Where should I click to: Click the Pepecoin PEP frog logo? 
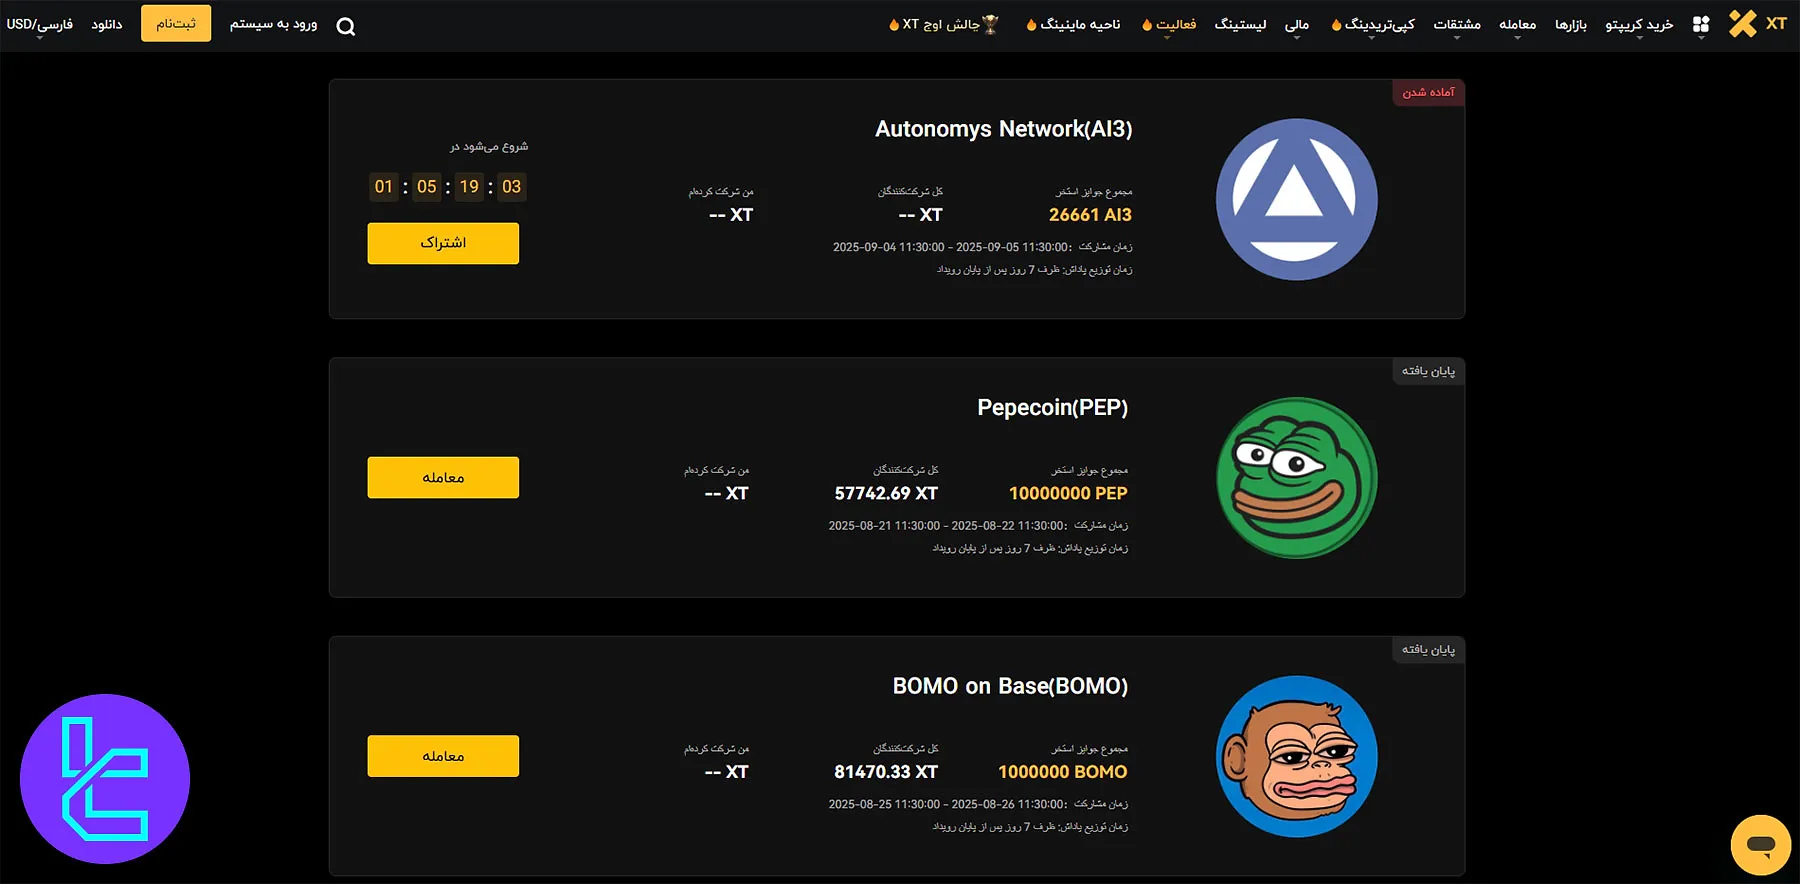[x=1295, y=477]
